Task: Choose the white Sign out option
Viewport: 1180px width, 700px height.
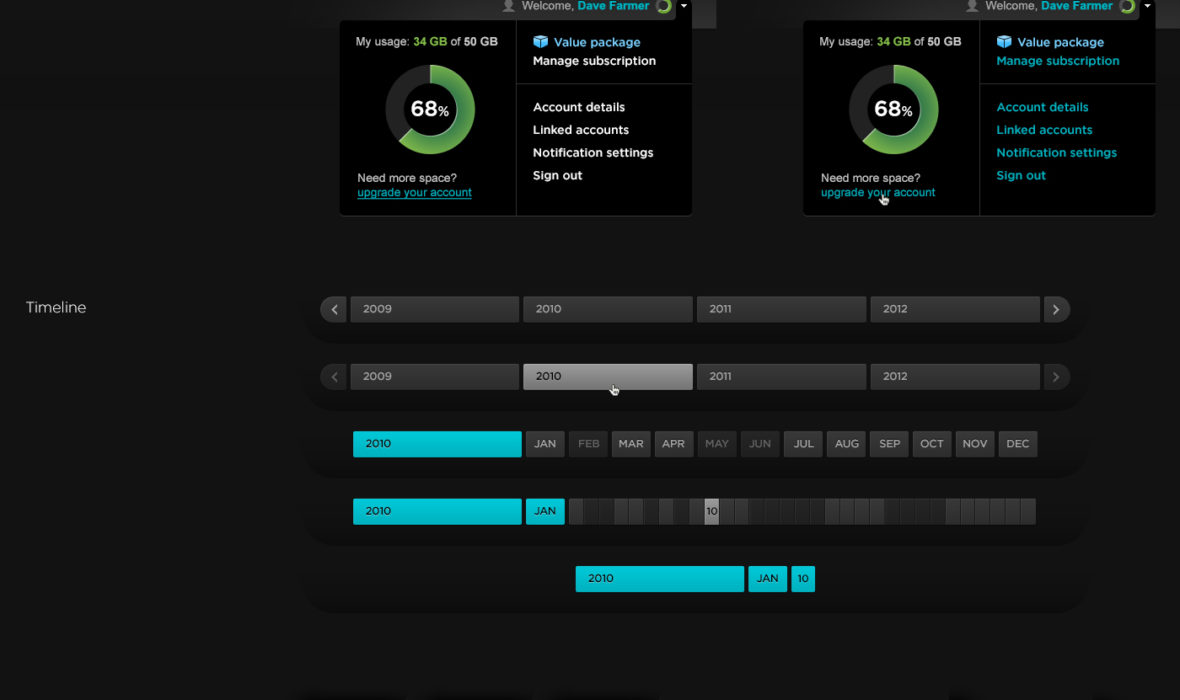Action: [557, 176]
